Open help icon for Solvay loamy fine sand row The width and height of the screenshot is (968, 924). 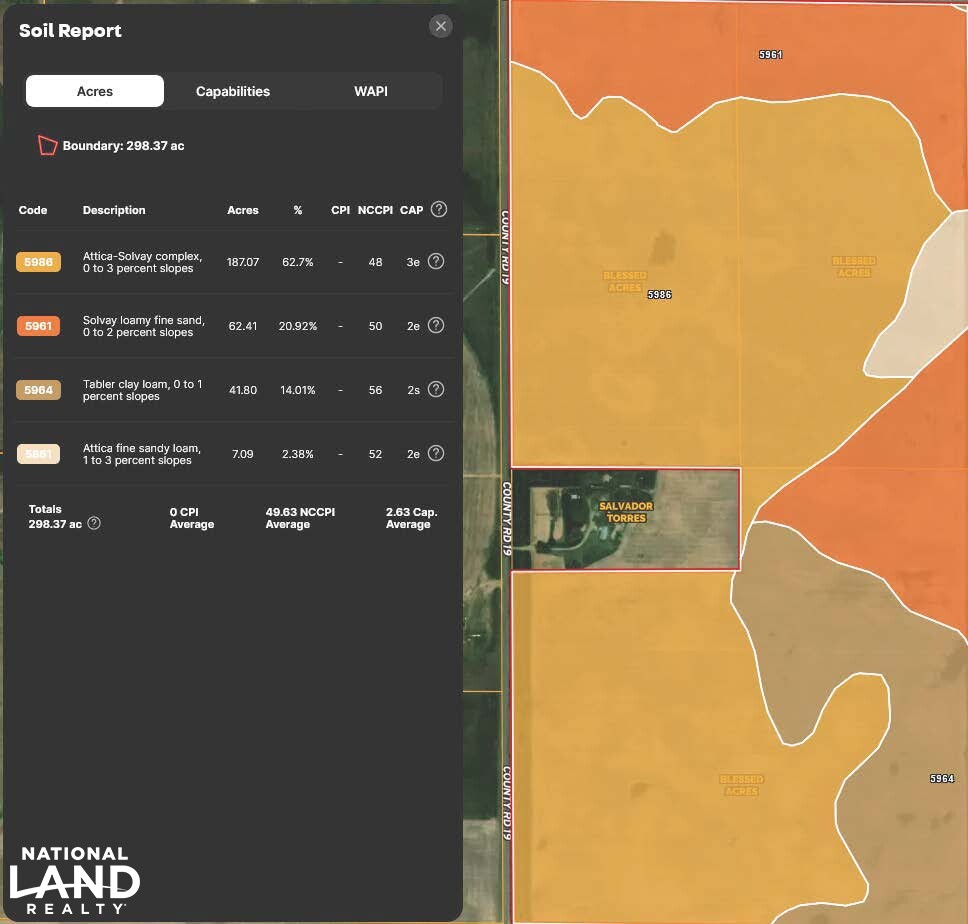(x=436, y=325)
